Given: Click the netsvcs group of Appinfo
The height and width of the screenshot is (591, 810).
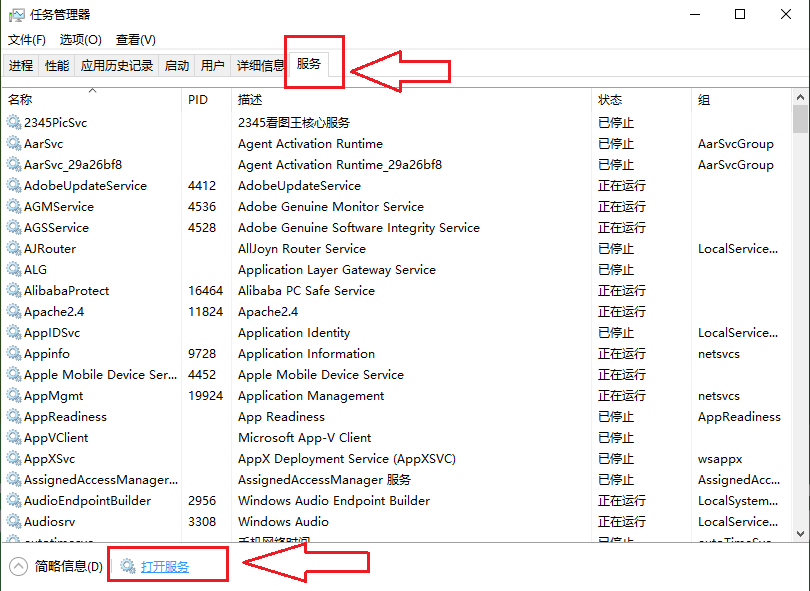Looking at the screenshot, I should (x=719, y=354).
